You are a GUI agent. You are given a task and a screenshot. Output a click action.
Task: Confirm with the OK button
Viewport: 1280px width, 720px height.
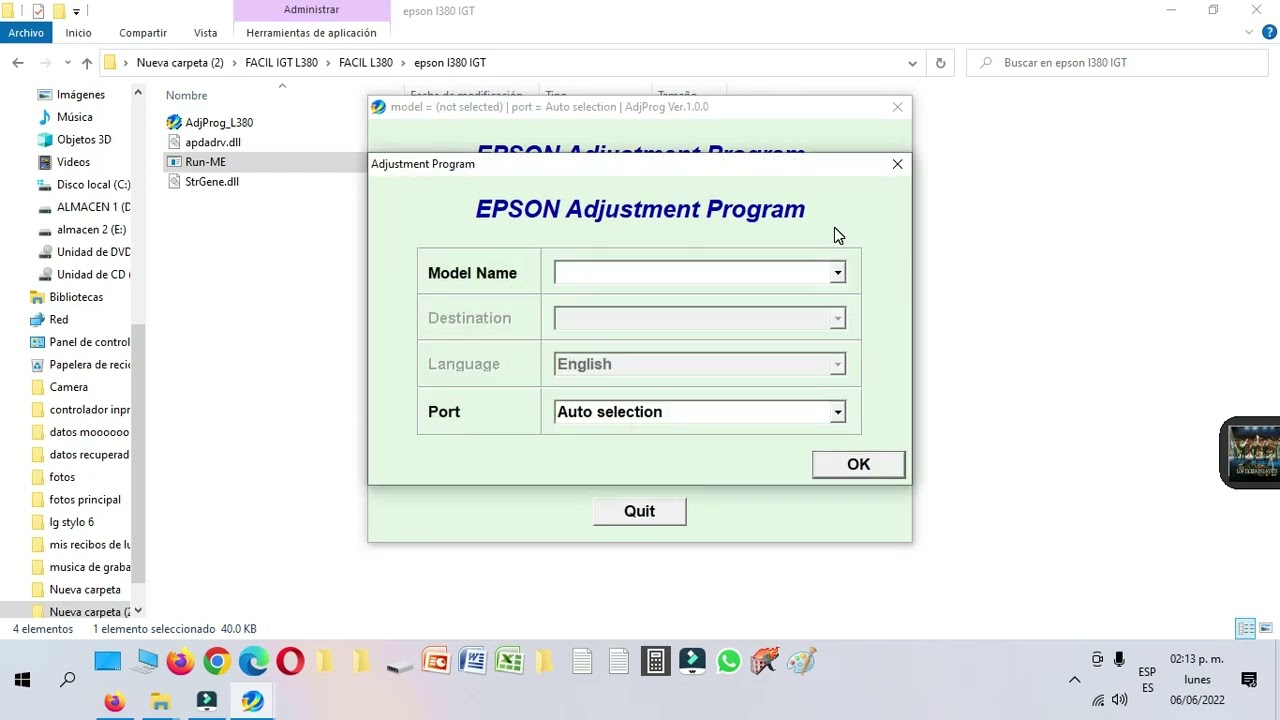(x=858, y=464)
